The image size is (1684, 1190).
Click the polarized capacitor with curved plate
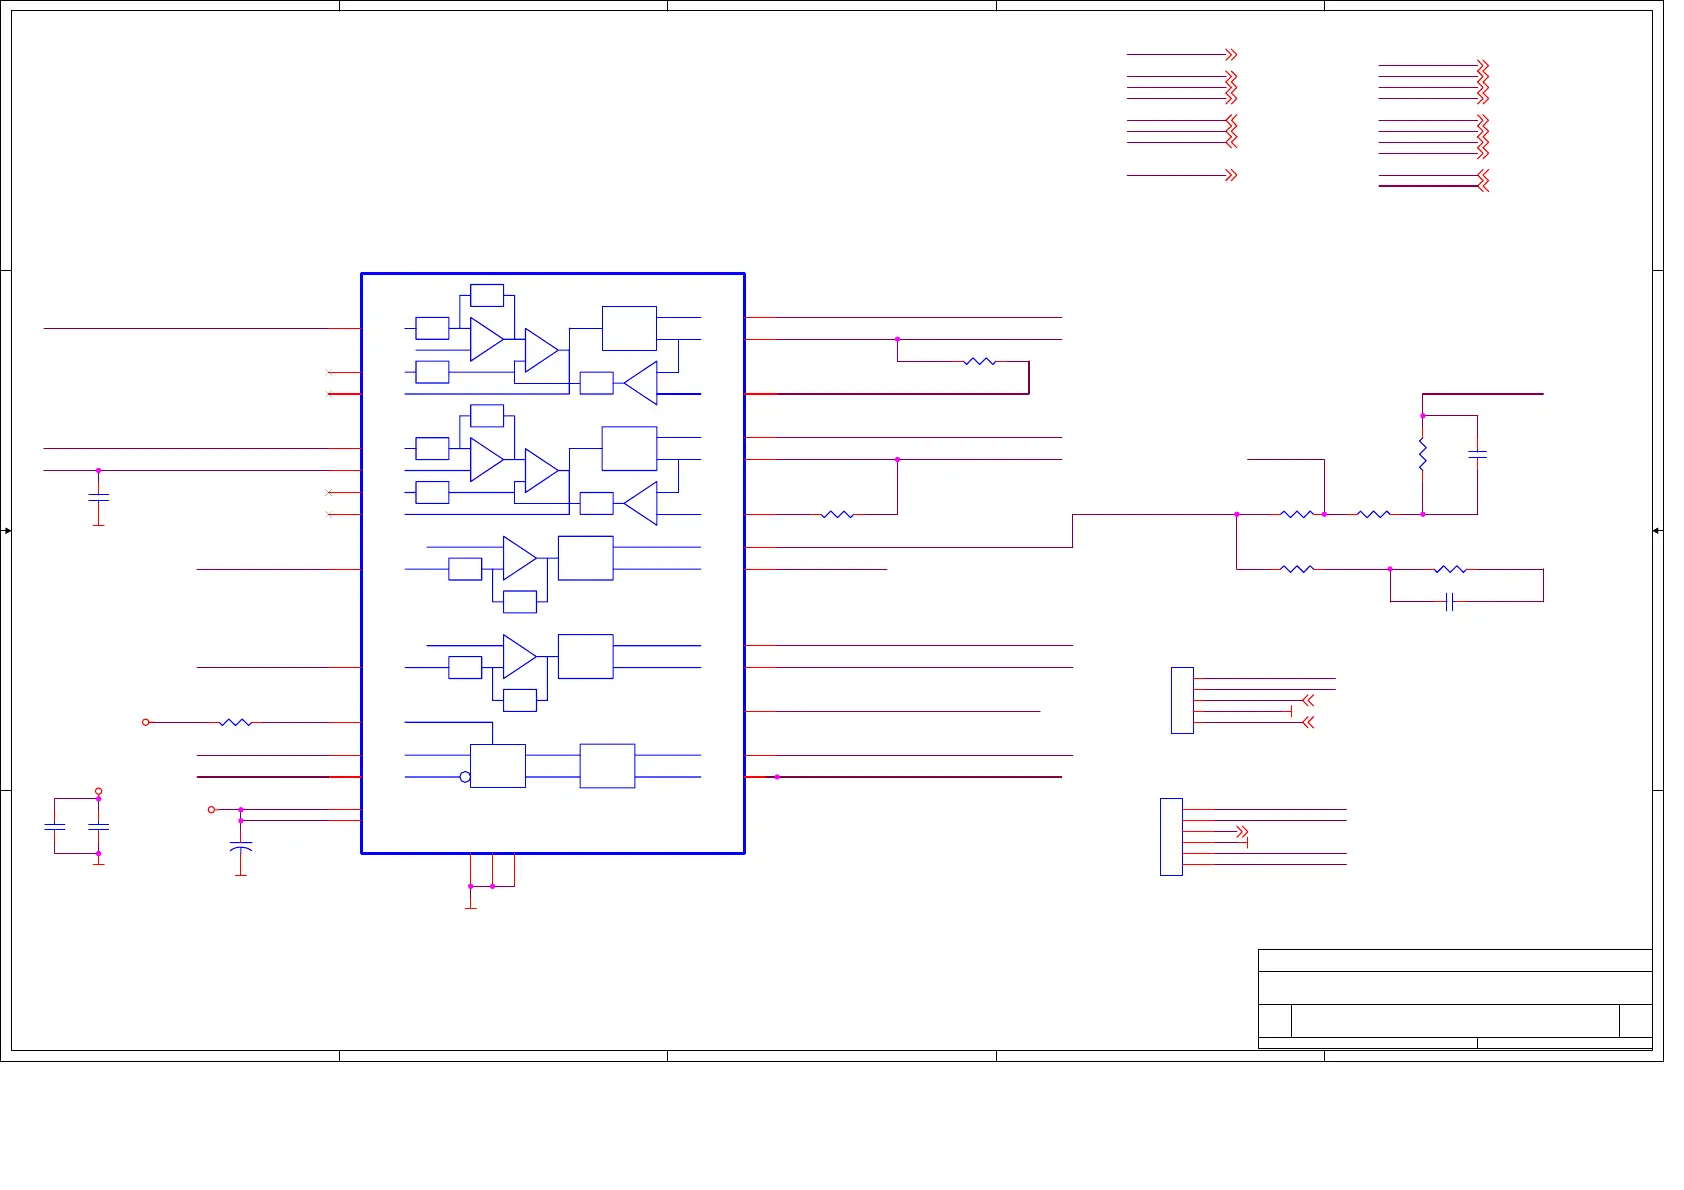coord(241,847)
